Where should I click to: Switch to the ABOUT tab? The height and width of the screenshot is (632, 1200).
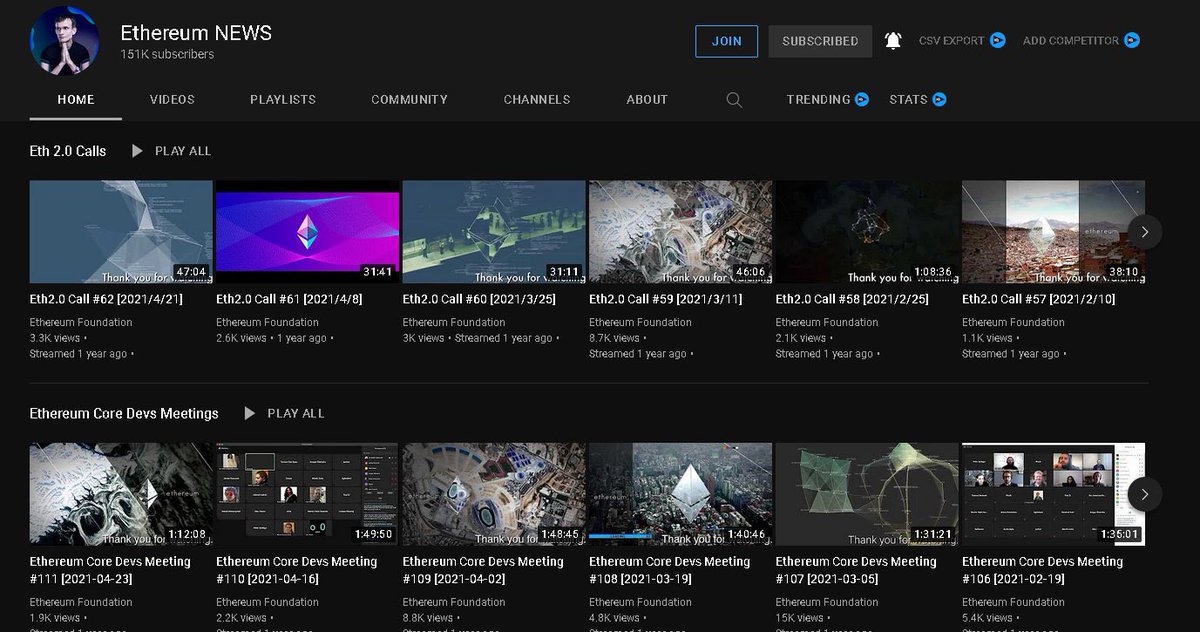[647, 100]
